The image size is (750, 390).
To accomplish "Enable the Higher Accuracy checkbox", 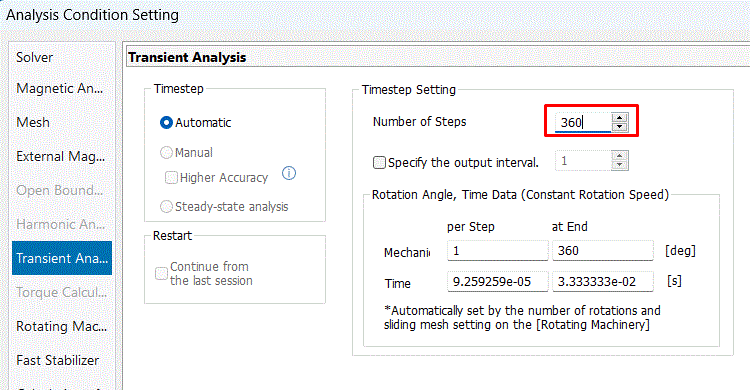I will pos(171,178).
